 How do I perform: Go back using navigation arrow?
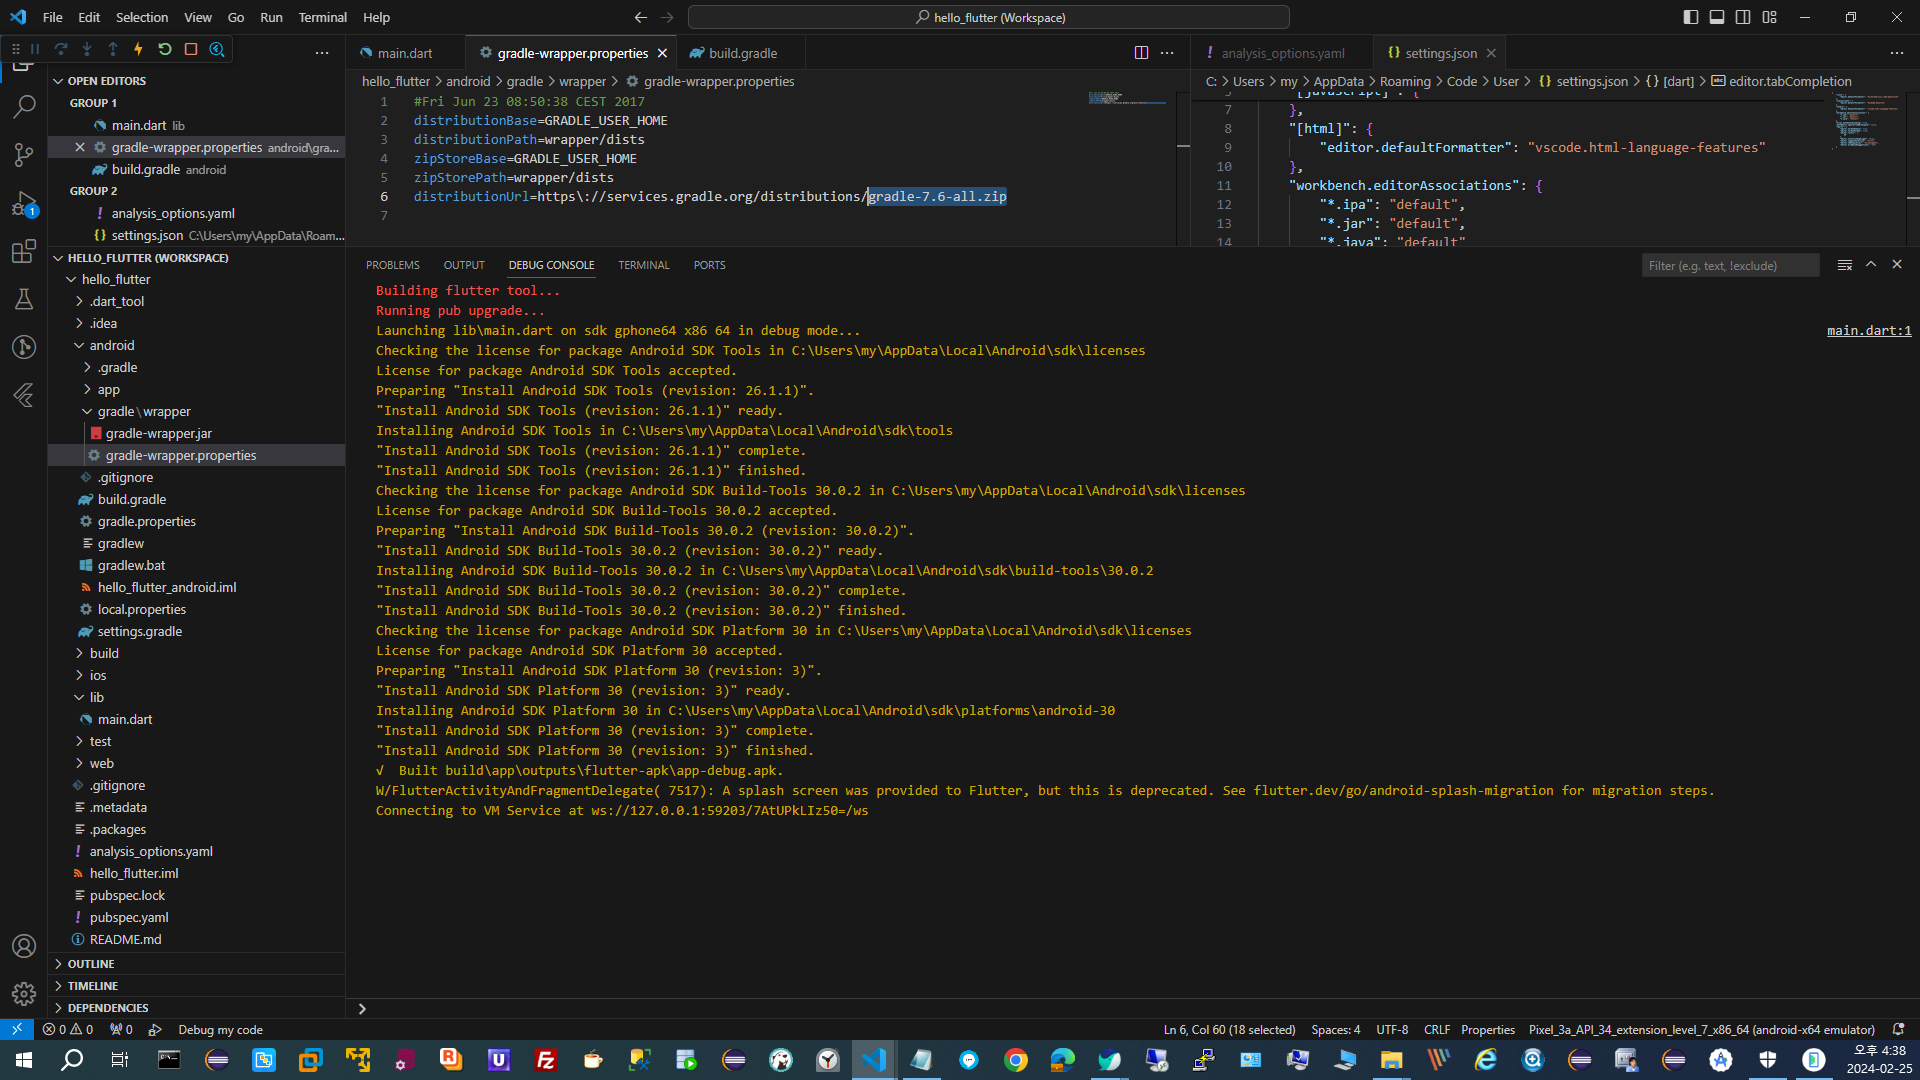[641, 17]
